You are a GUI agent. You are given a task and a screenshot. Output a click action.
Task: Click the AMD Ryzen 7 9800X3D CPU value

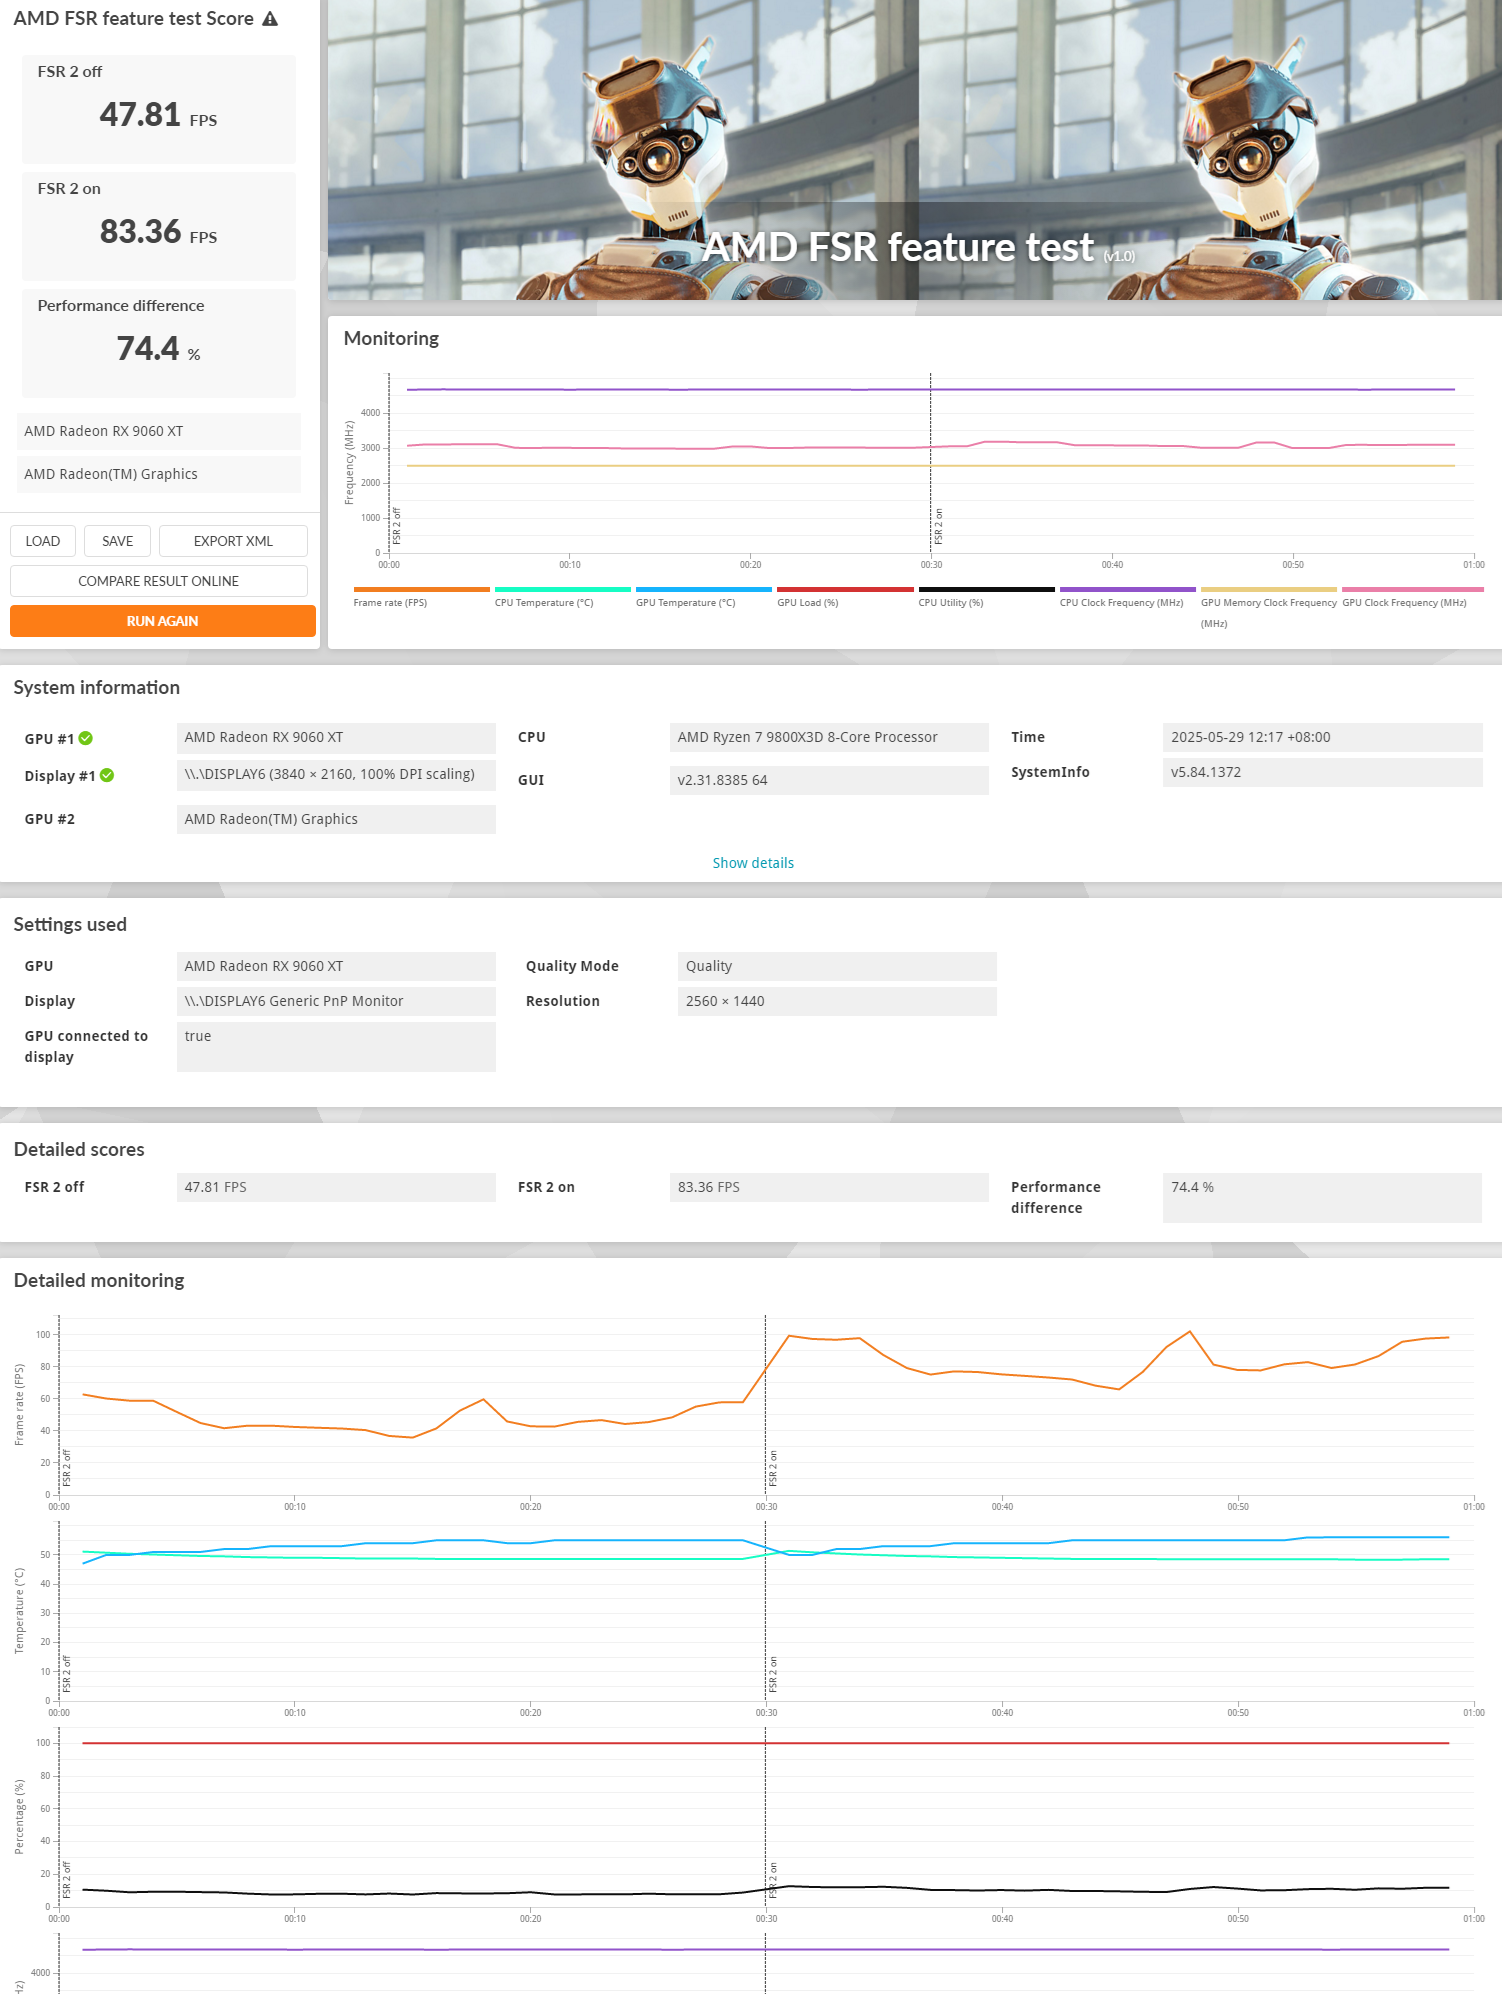(x=829, y=738)
